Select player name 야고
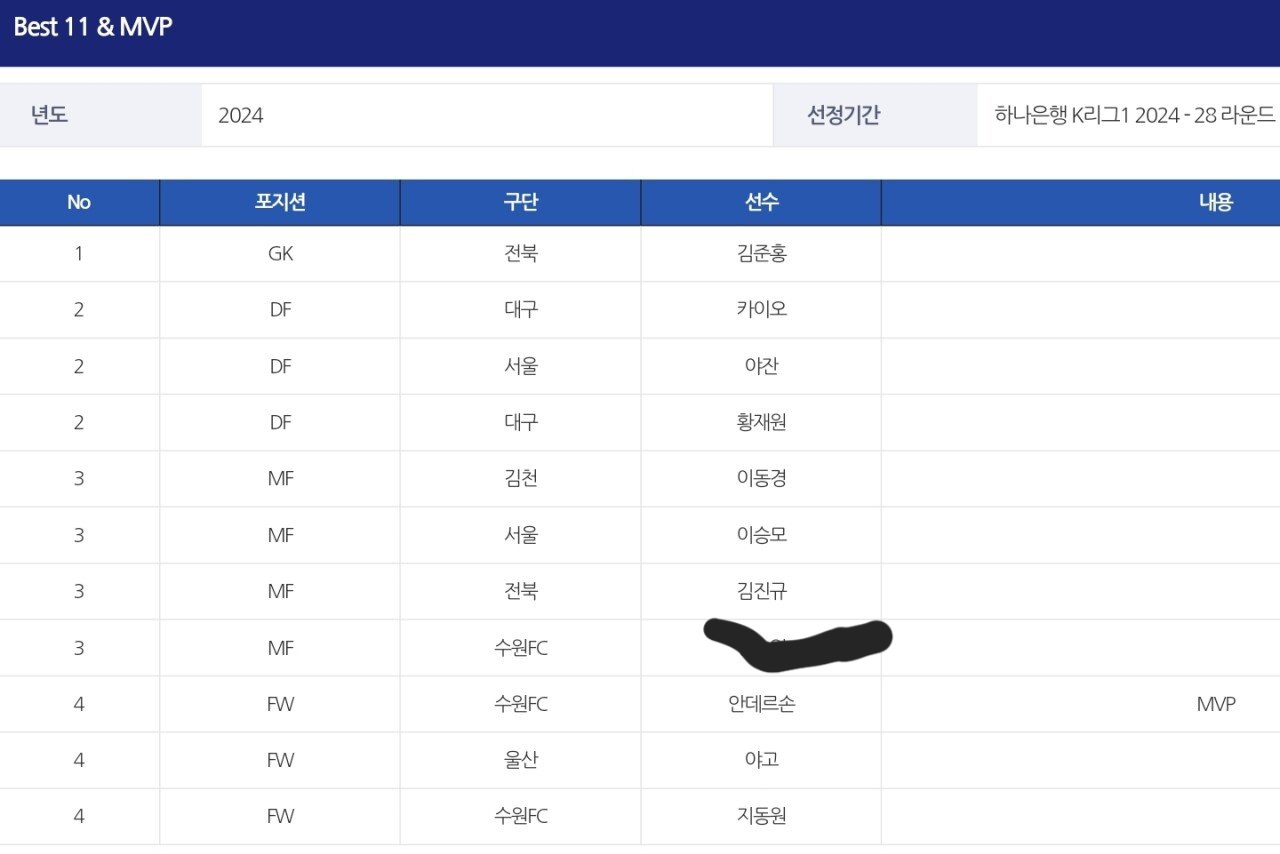 761,760
